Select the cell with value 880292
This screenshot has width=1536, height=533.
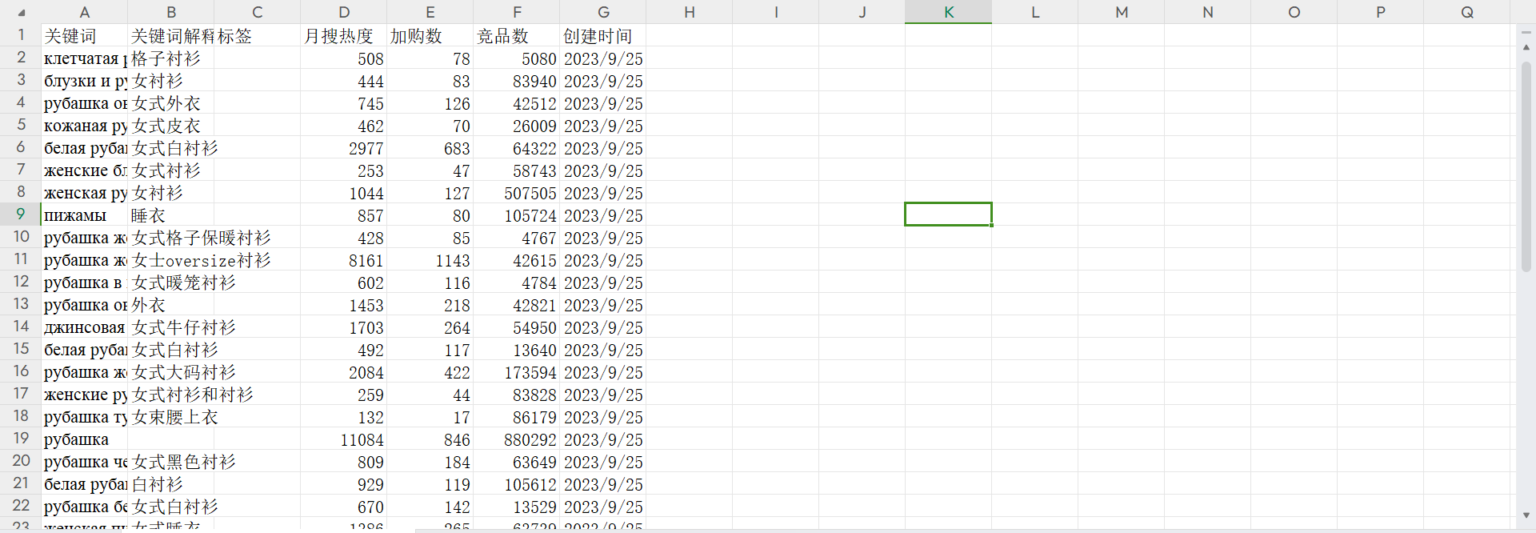pos(516,439)
